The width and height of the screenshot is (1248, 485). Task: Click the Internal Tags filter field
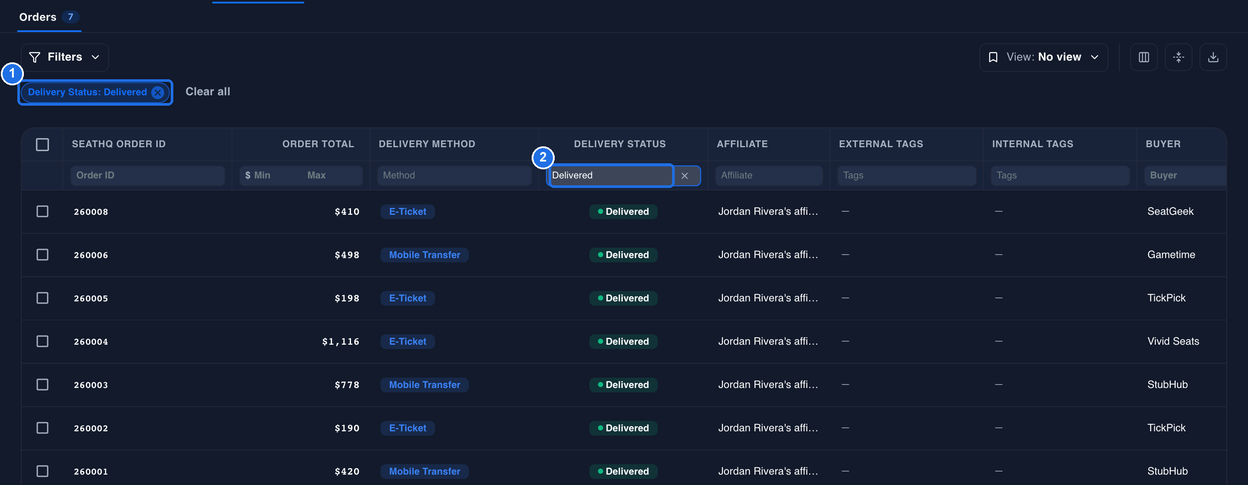(x=1060, y=175)
